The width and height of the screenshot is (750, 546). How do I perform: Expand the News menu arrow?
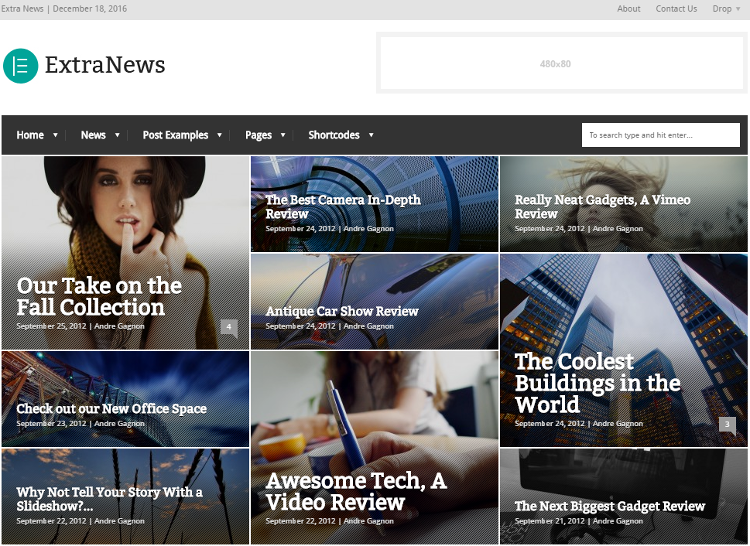coord(117,135)
